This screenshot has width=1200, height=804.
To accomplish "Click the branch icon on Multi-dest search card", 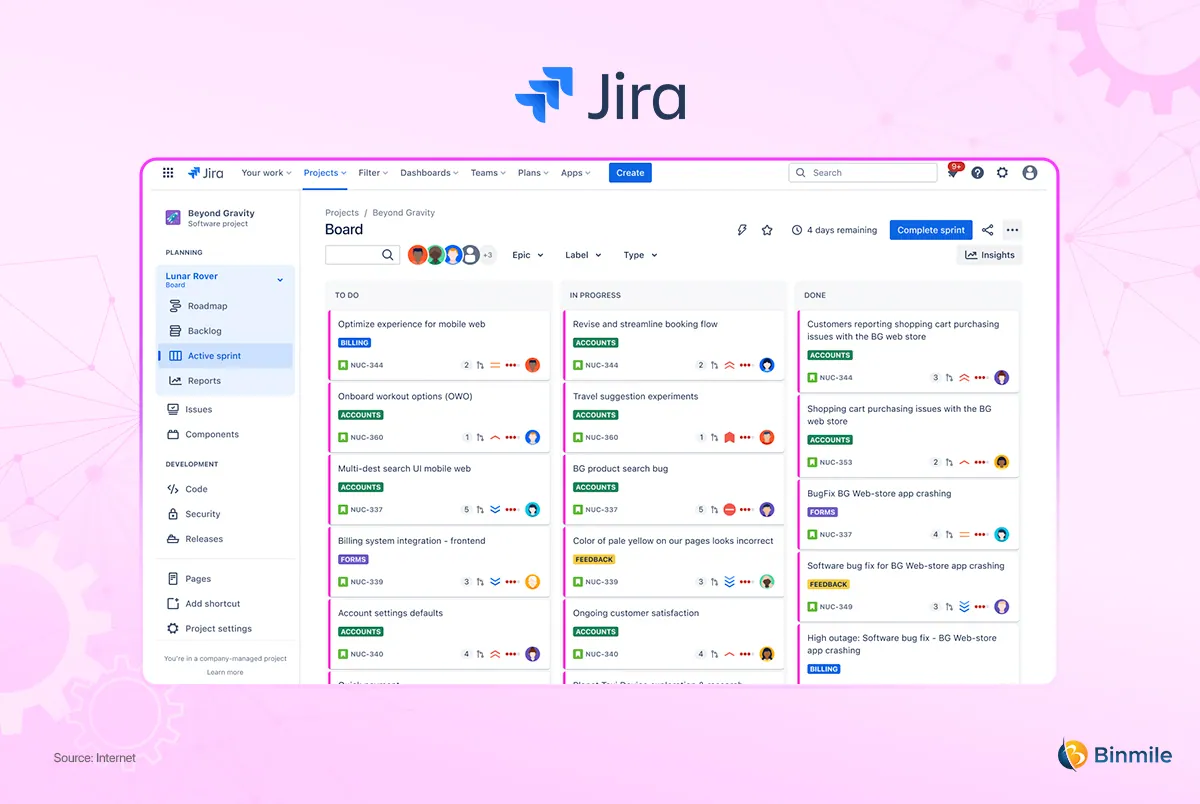I will (480, 509).
